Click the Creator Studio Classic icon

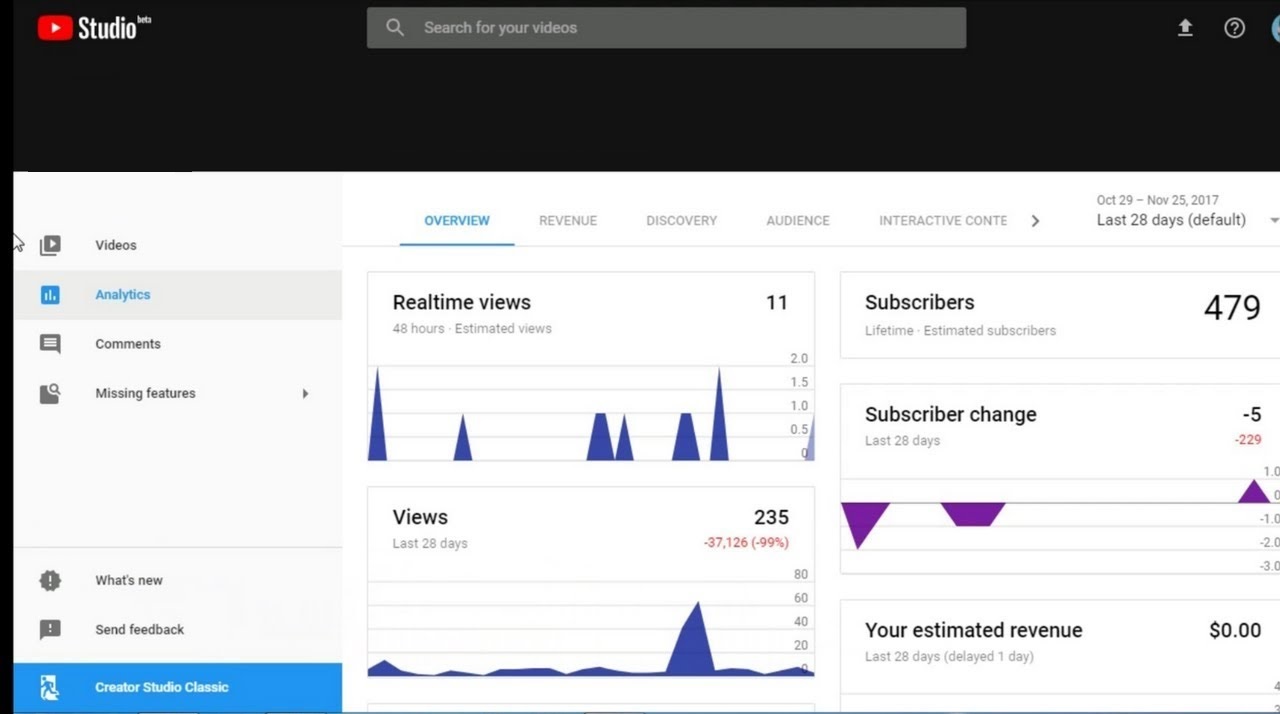coord(50,687)
